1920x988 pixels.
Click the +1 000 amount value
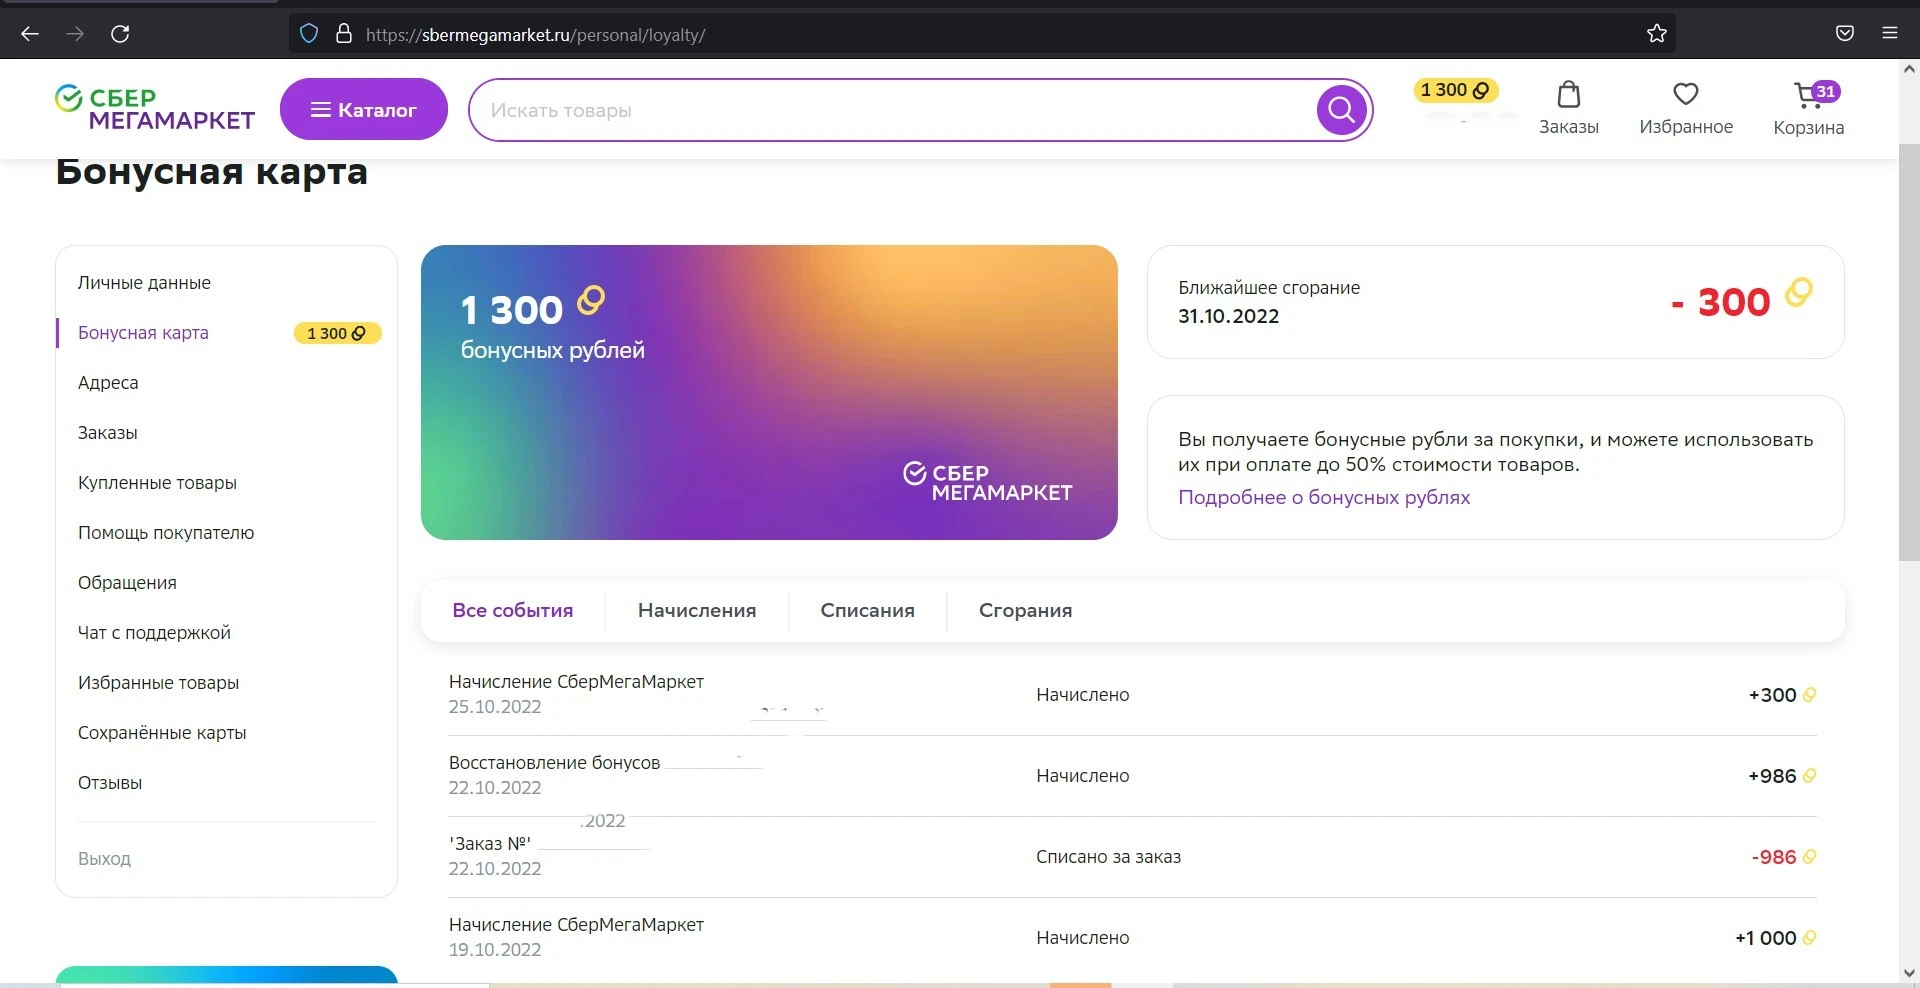pyautogui.click(x=1765, y=938)
